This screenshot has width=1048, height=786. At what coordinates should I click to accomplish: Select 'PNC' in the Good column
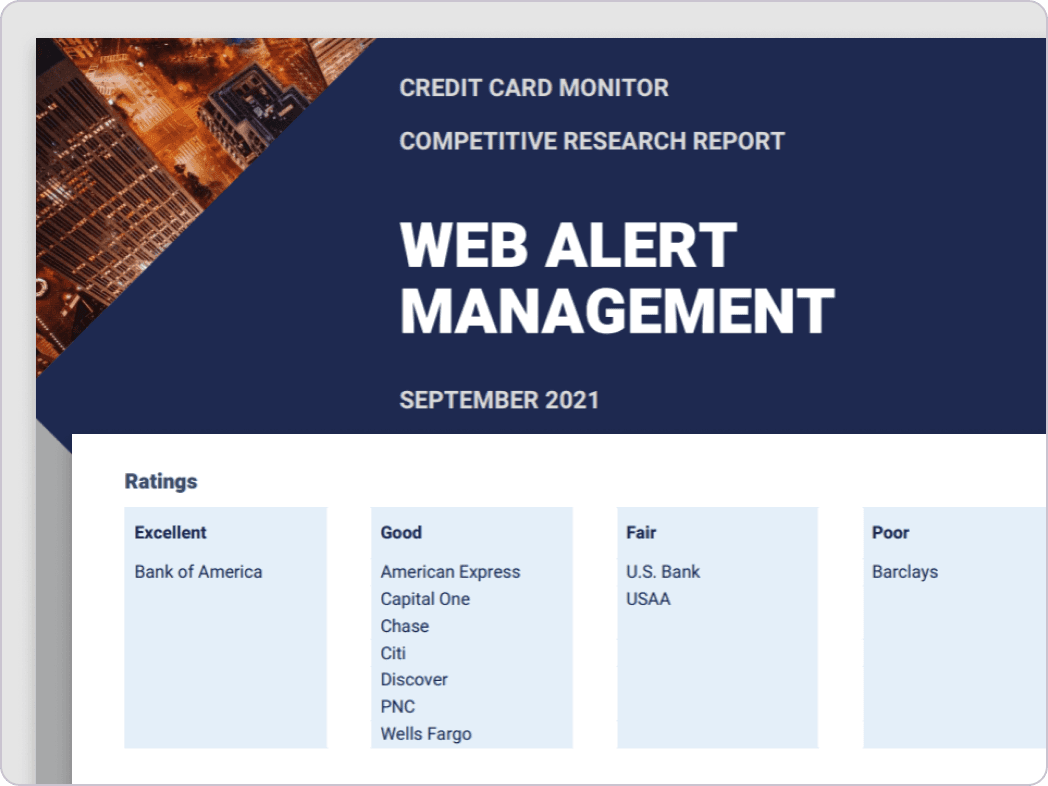pos(398,706)
